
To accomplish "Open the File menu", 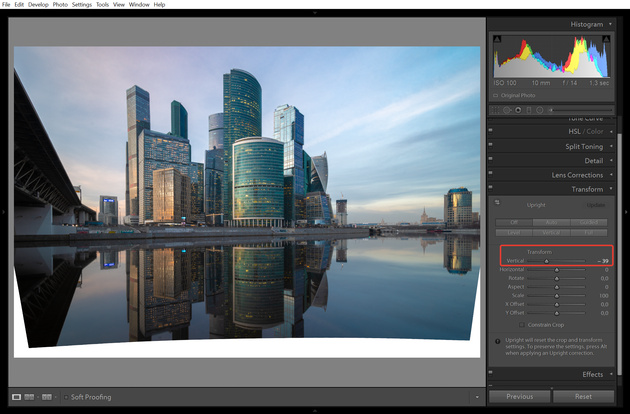I will click(6, 4).
